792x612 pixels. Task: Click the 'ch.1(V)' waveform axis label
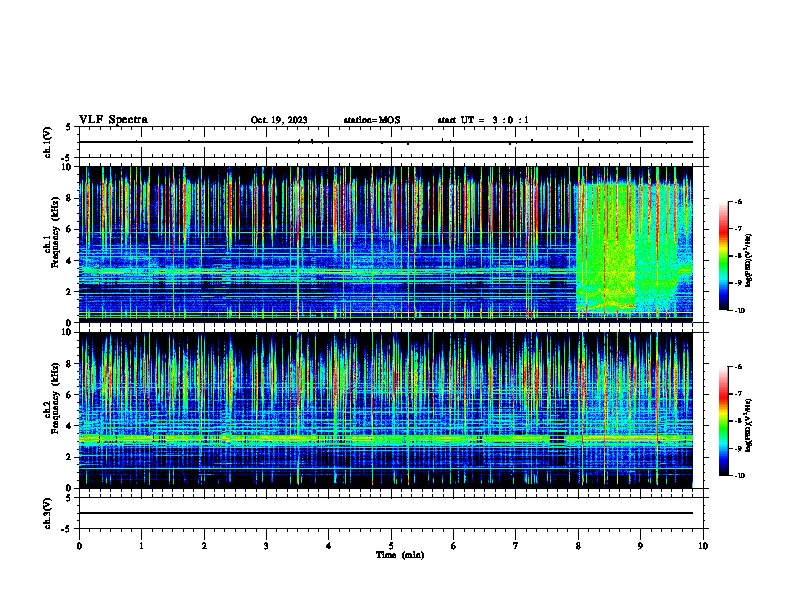point(48,142)
